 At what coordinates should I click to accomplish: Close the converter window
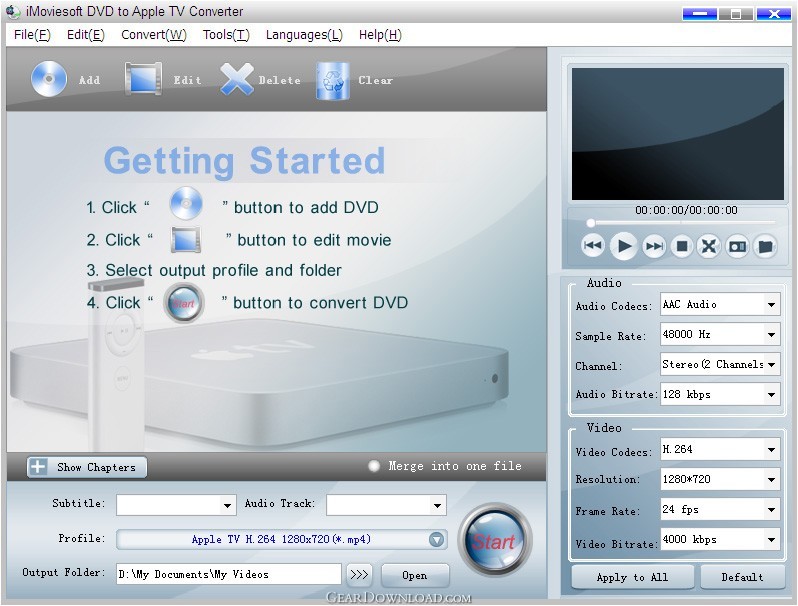[x=774, y=14]
